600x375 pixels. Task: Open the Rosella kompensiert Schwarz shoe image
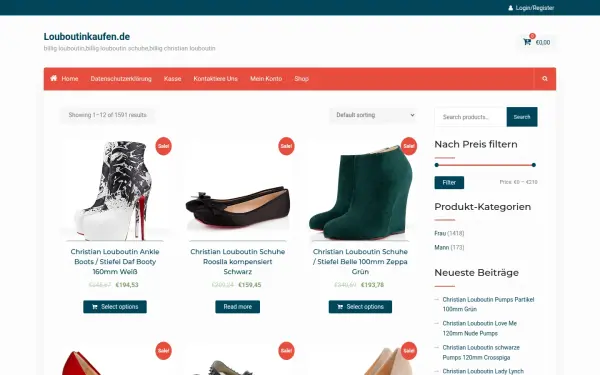tap(238, 191)
